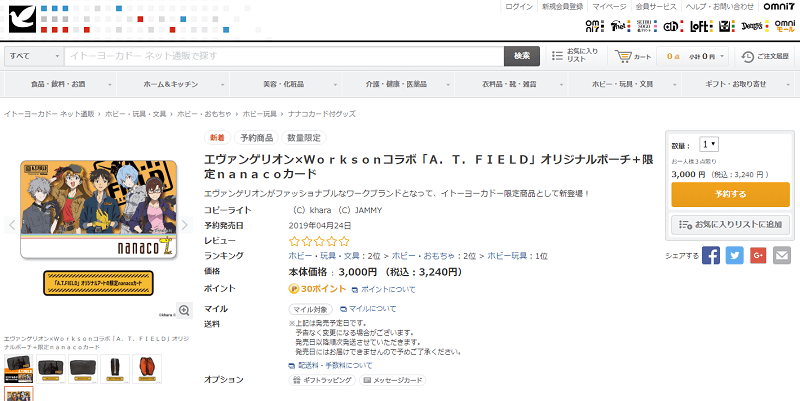Click the Ito-Yokado dove logo
Screen dimensions: 800x401
coord(22,19)
